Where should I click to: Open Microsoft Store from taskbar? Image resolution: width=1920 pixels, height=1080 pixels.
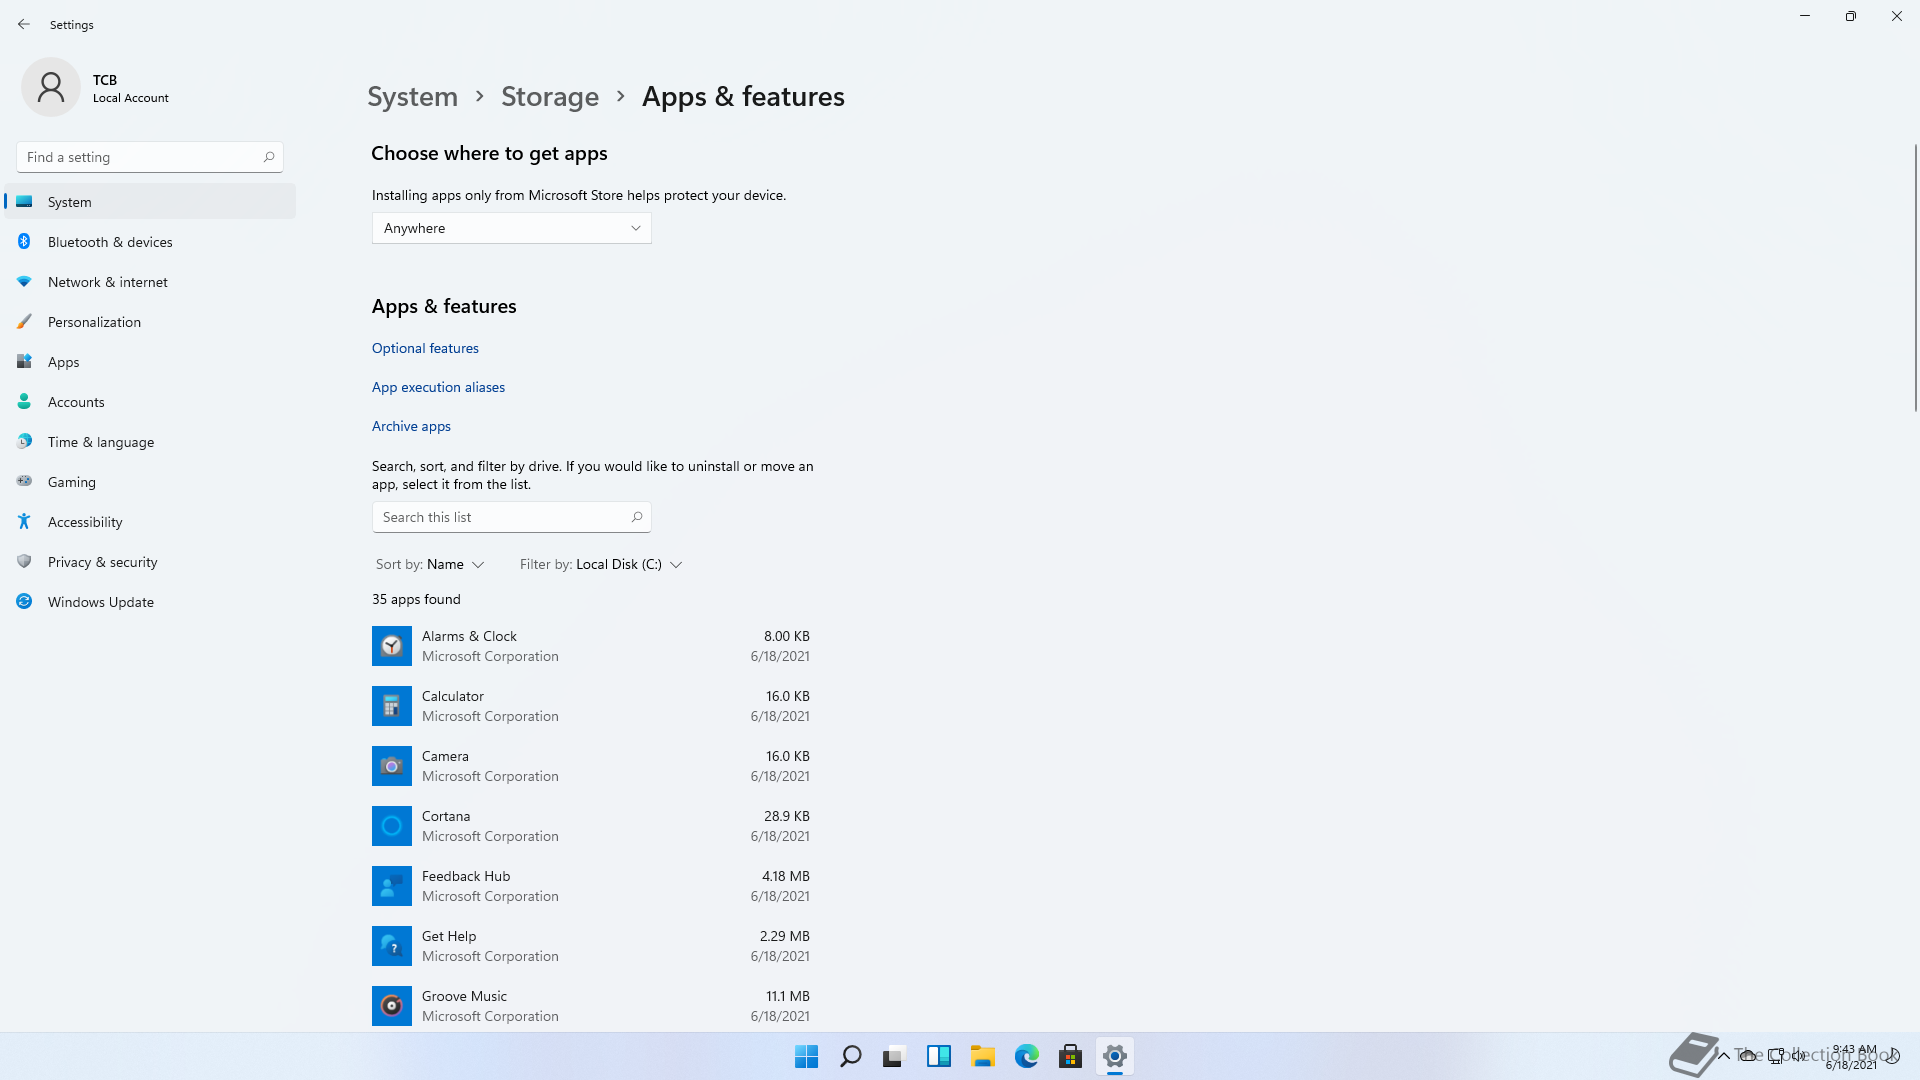(x=1070, y=1056)
